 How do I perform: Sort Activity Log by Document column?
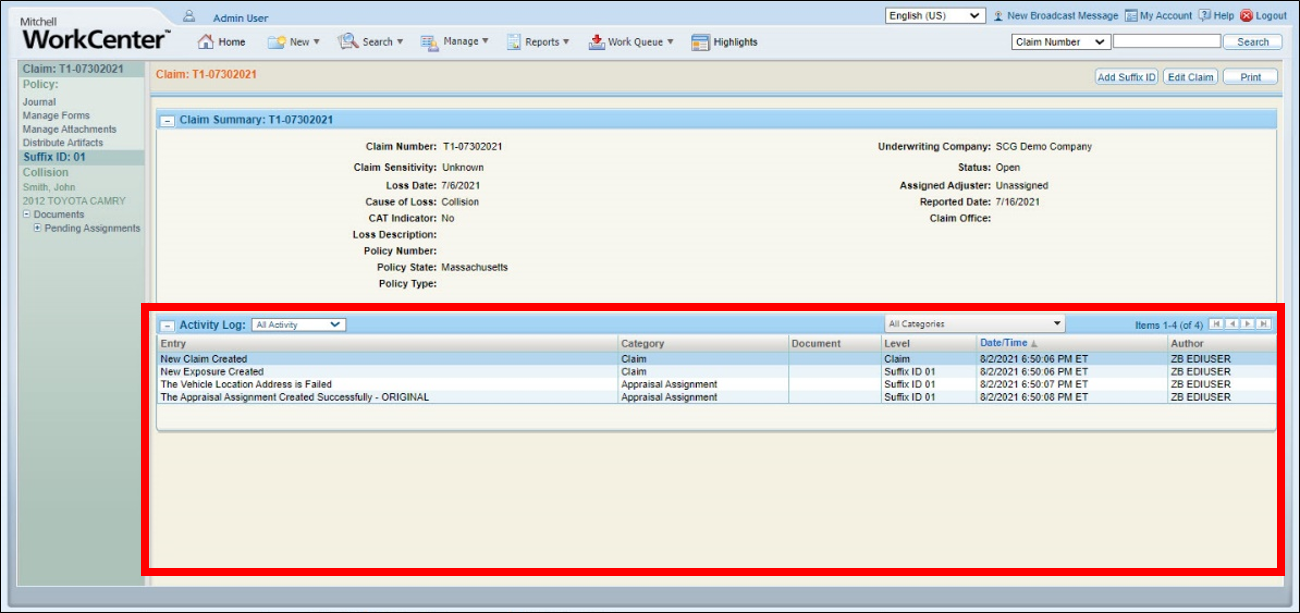click(x=834, y=343)
